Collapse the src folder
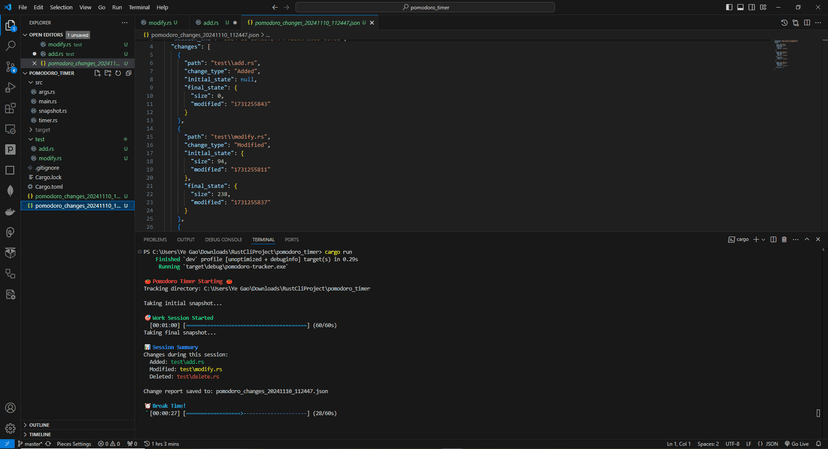Screen dimensions: 828x449 tap(38, 83)
